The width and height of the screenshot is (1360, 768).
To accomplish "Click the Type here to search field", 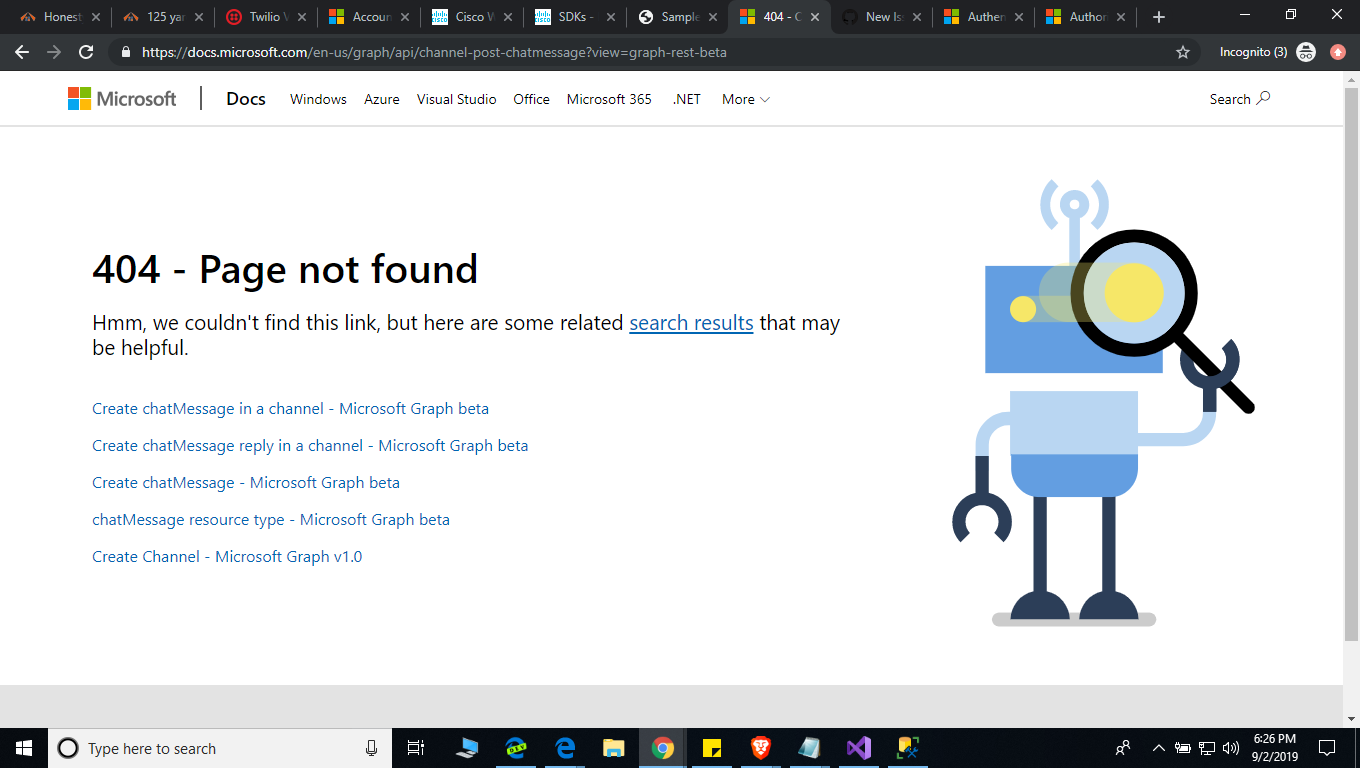I will pos(200,748).
